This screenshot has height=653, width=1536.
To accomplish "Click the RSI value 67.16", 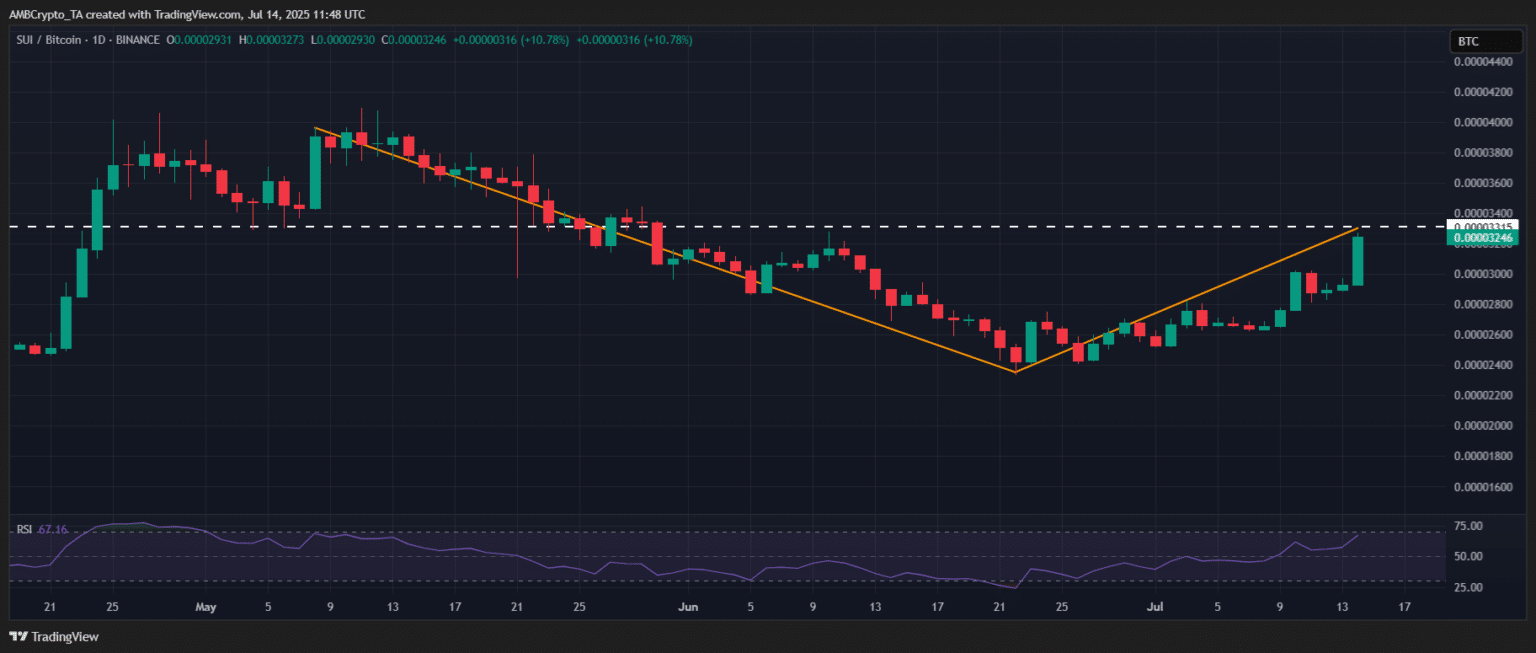I will click(52, 529).
